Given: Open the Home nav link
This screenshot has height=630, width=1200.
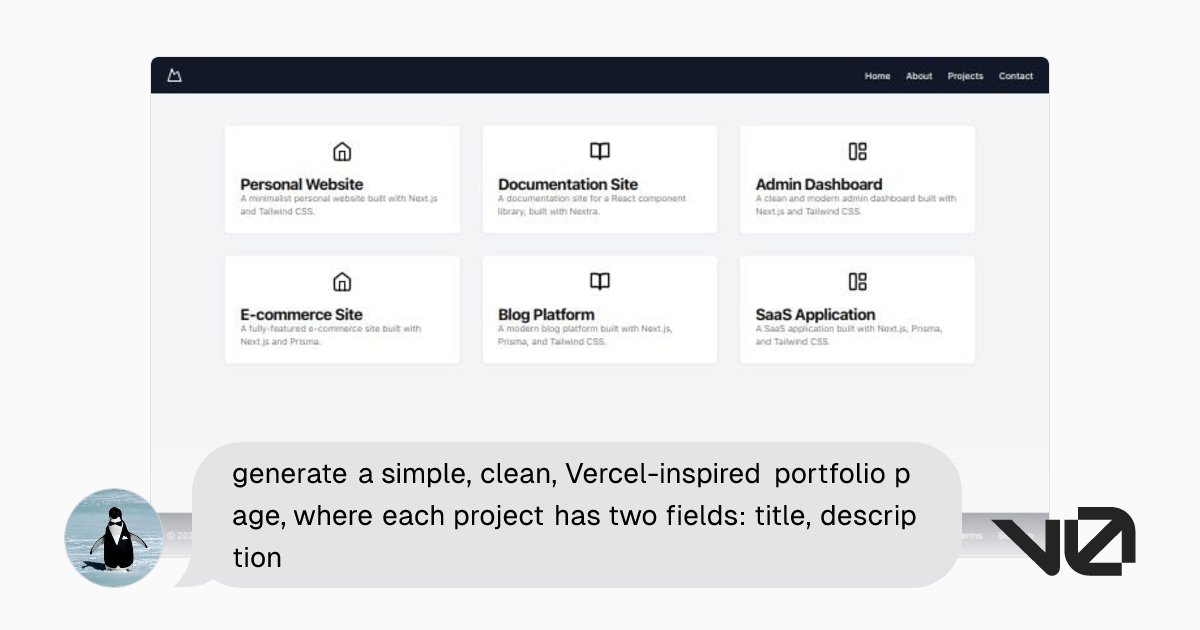Looking at the screenshot, I should click(877, 76).
